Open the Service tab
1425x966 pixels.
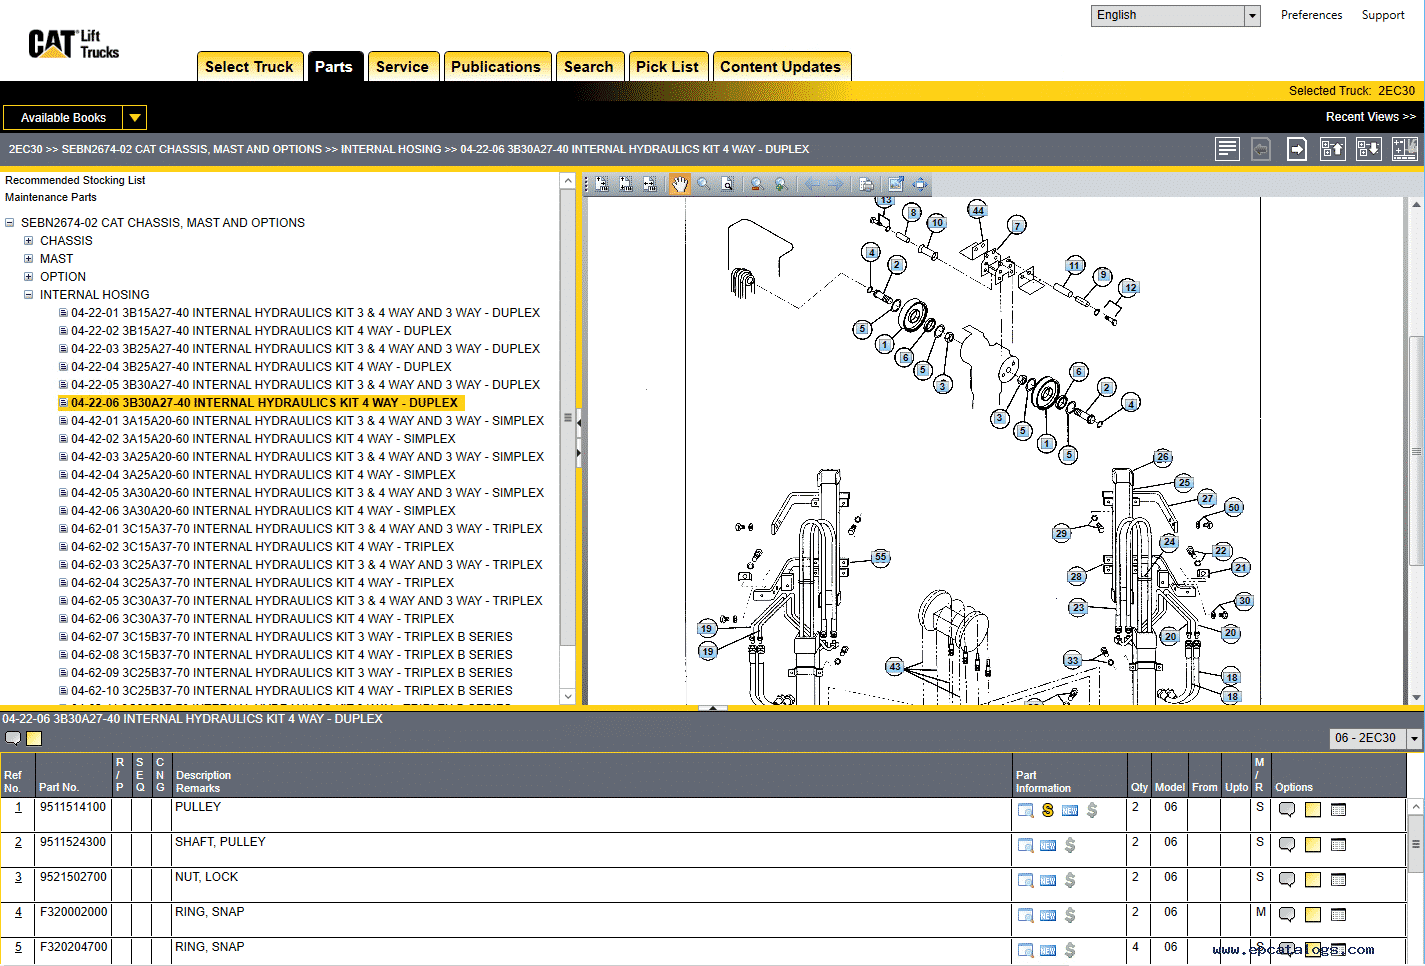tap(402, 66)
